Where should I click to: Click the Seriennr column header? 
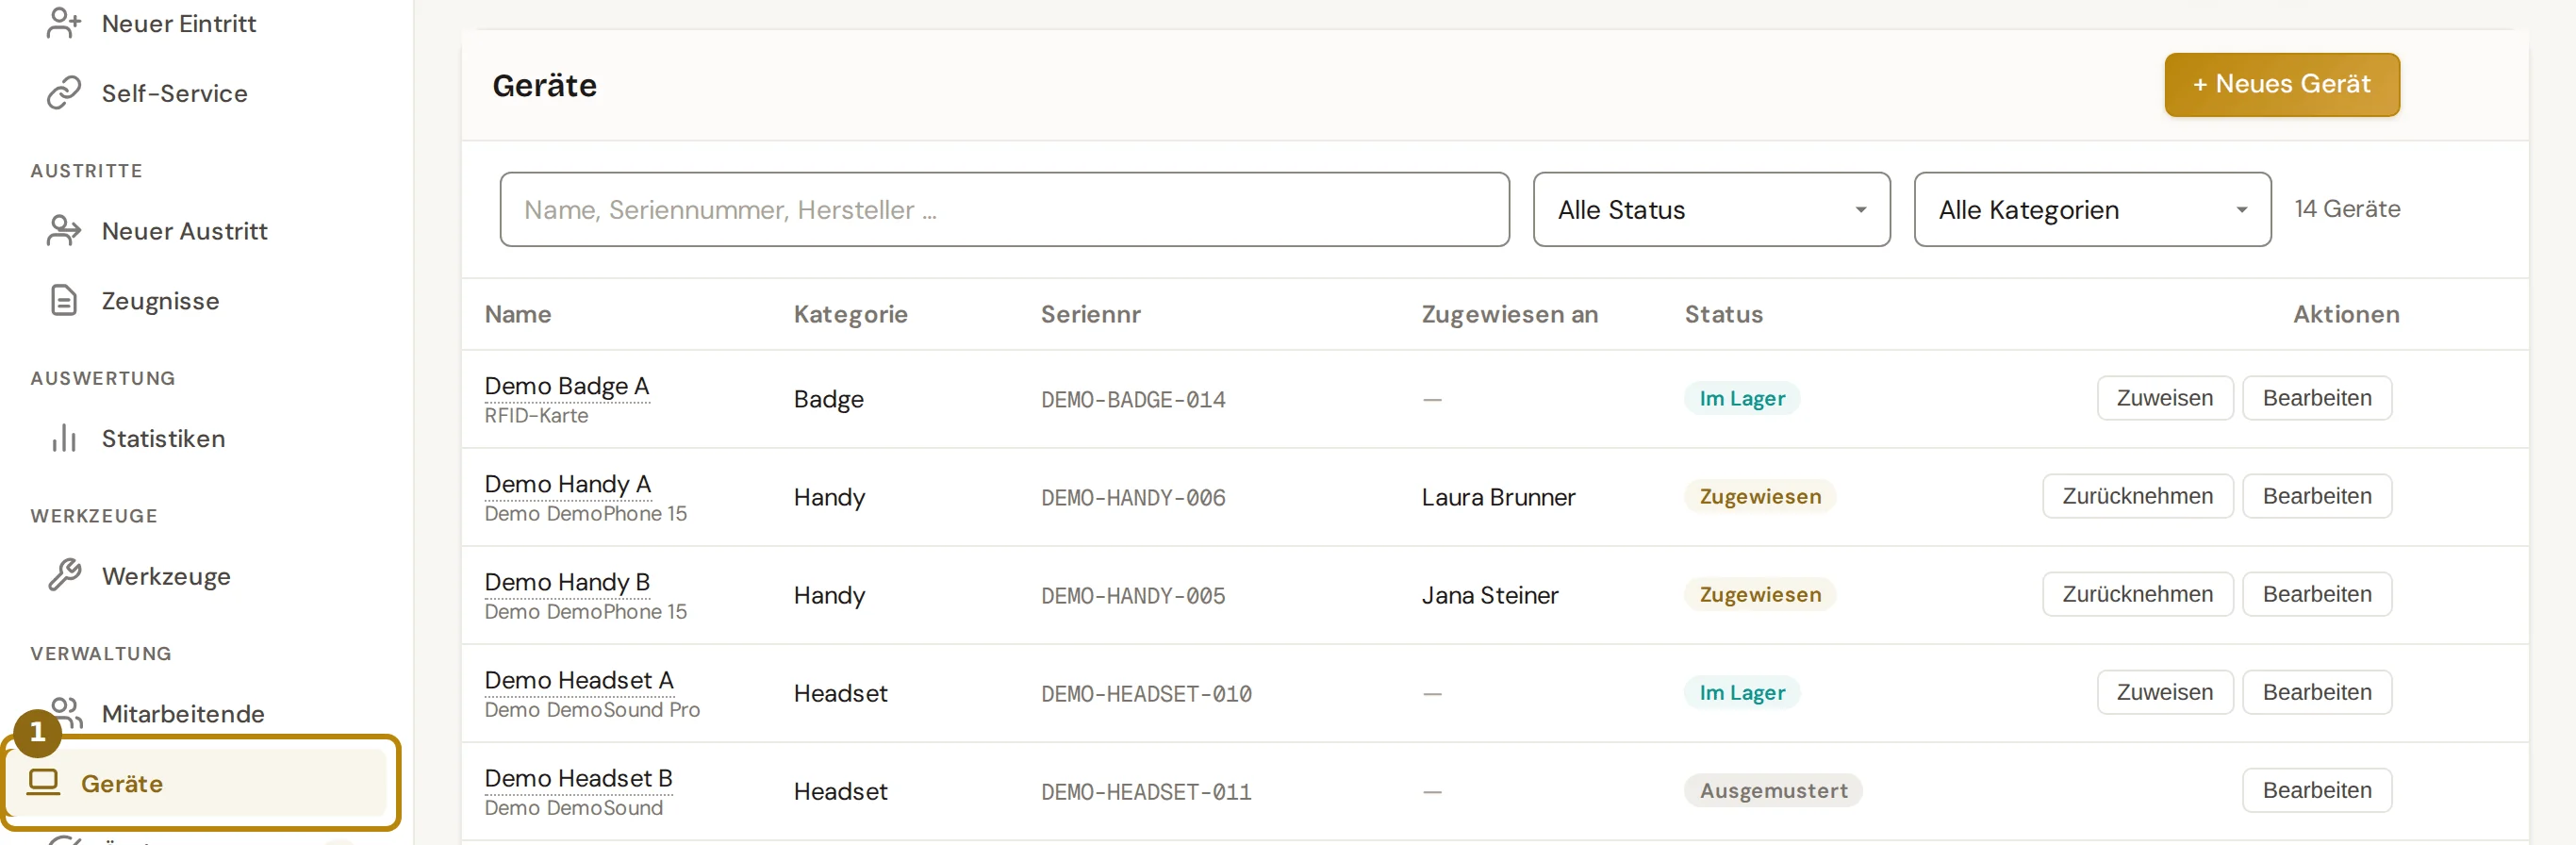click(x=1090, y=314)
